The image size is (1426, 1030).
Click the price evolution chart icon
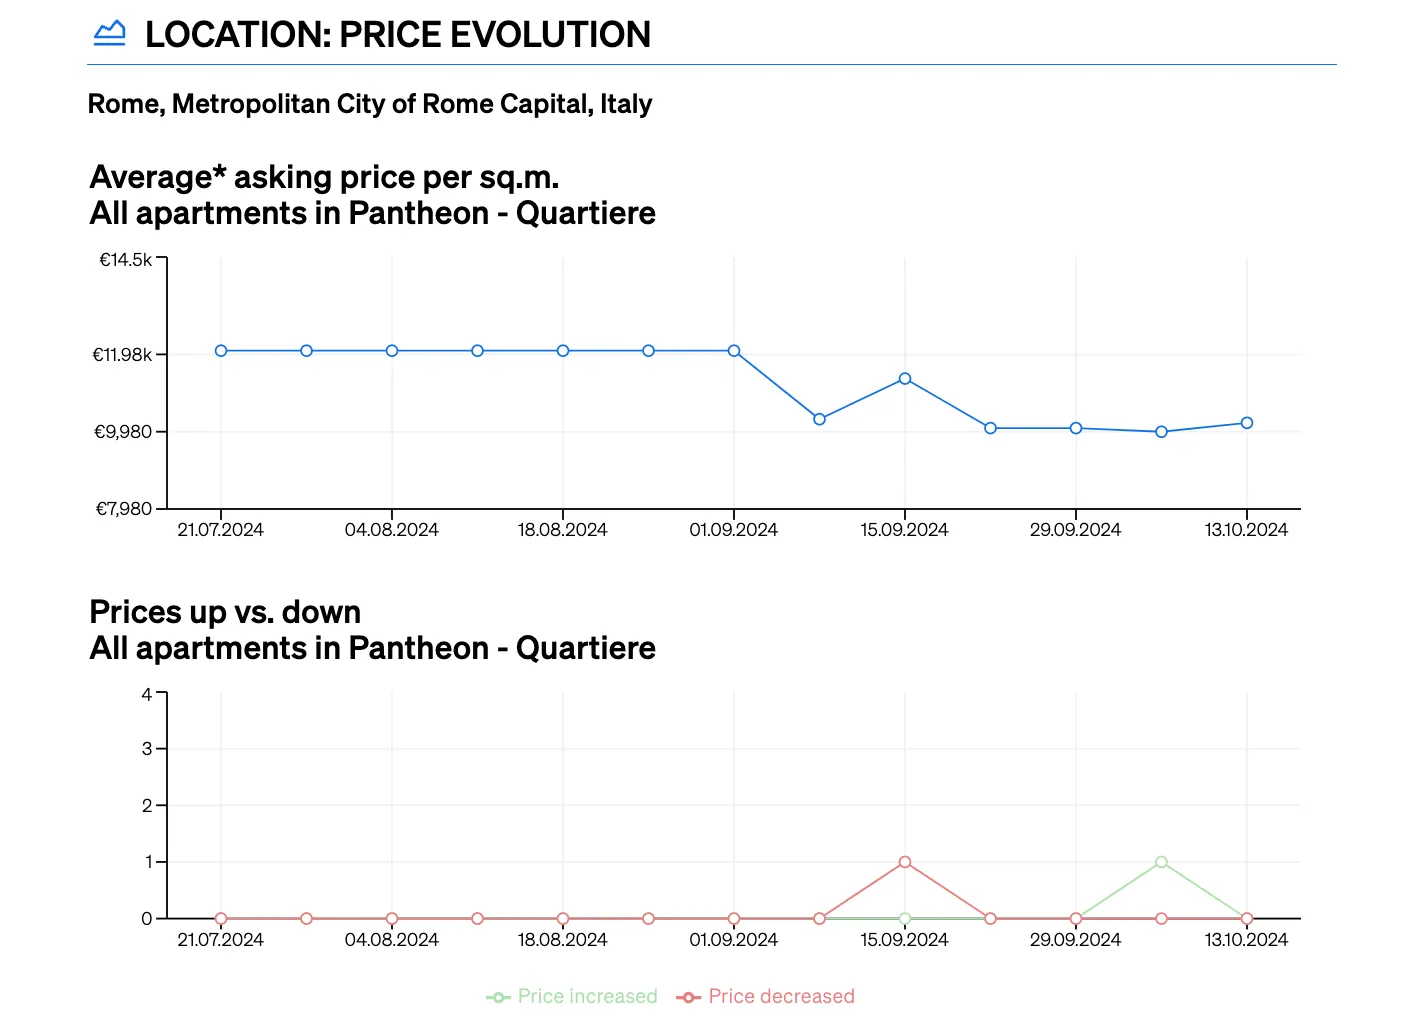tap(109, 33)
